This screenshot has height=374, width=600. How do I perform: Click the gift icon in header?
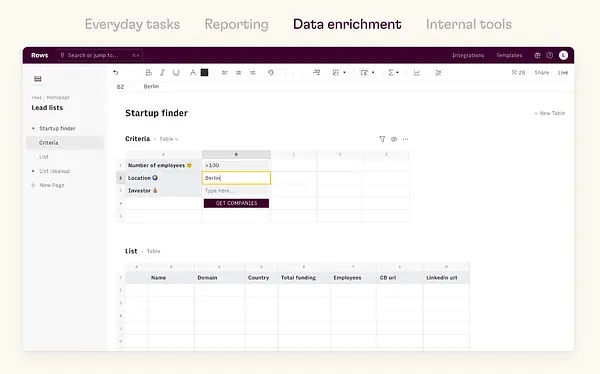[537, 56]
